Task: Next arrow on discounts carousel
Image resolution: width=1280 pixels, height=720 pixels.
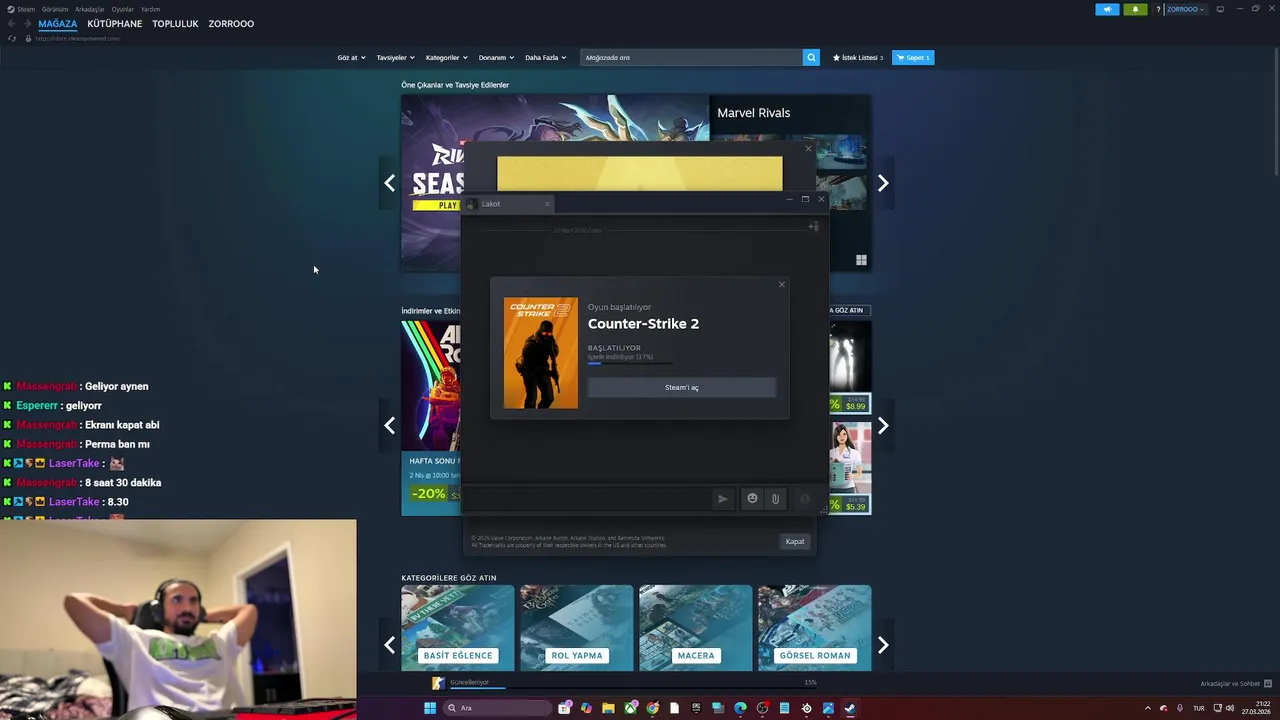Action: 883,426
